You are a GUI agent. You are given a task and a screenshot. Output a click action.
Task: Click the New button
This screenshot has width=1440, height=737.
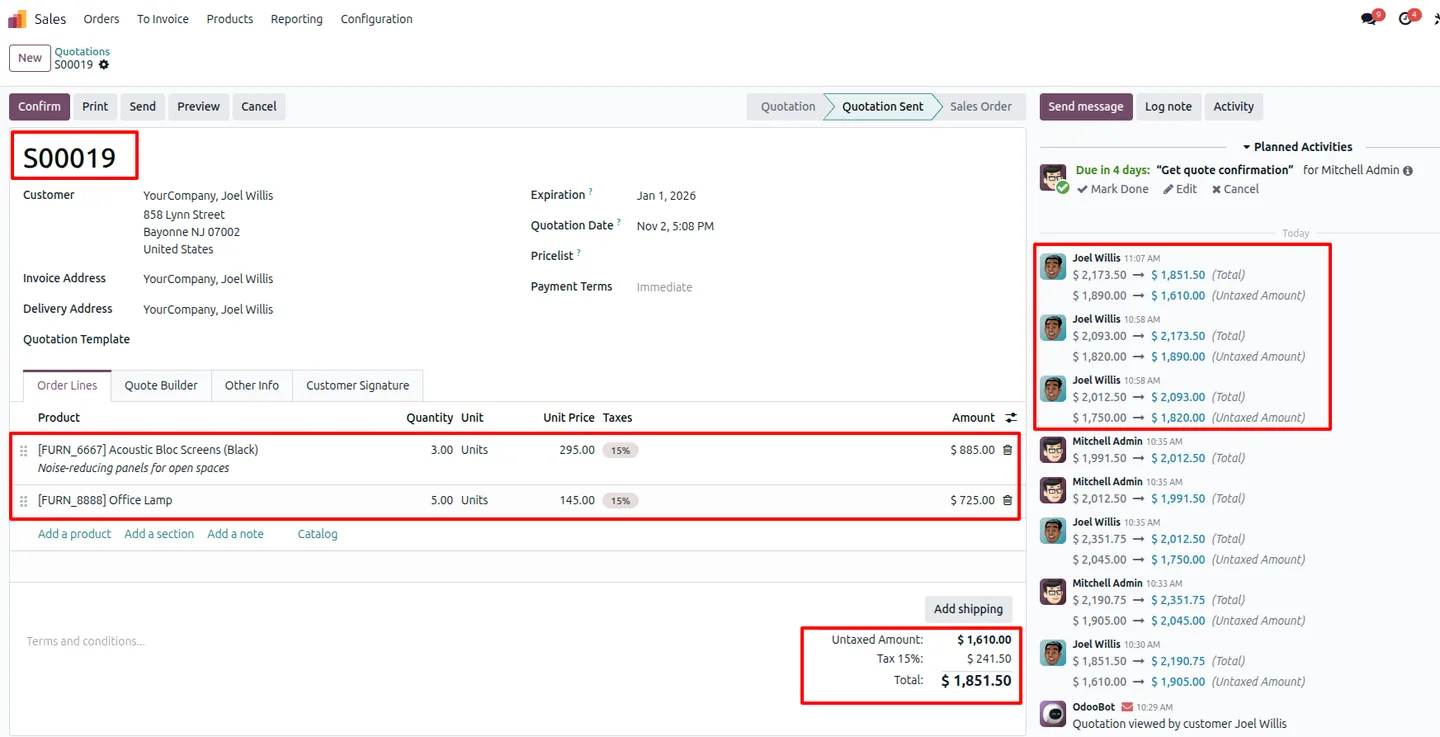point(30,58)
